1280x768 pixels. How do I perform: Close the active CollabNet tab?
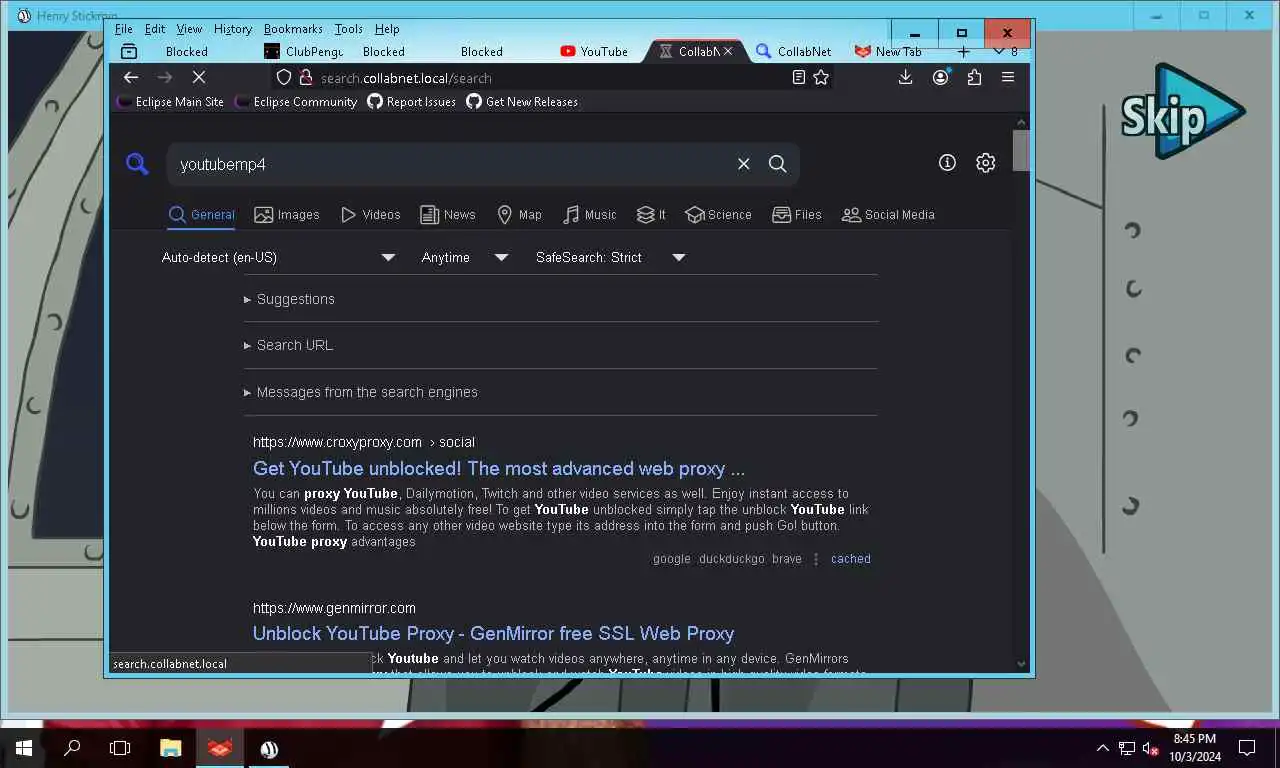[x=728, y=51]
